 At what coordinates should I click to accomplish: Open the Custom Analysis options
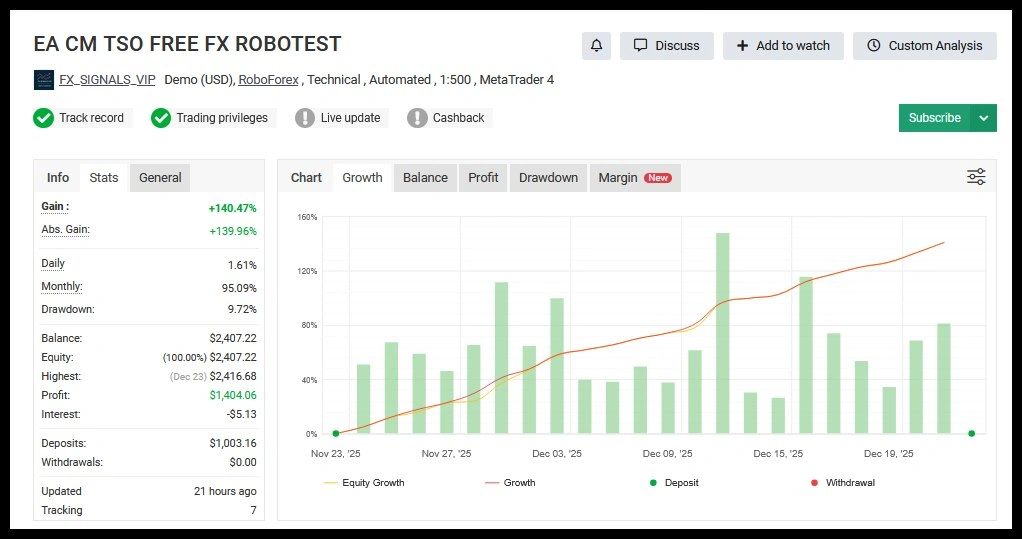924,46
